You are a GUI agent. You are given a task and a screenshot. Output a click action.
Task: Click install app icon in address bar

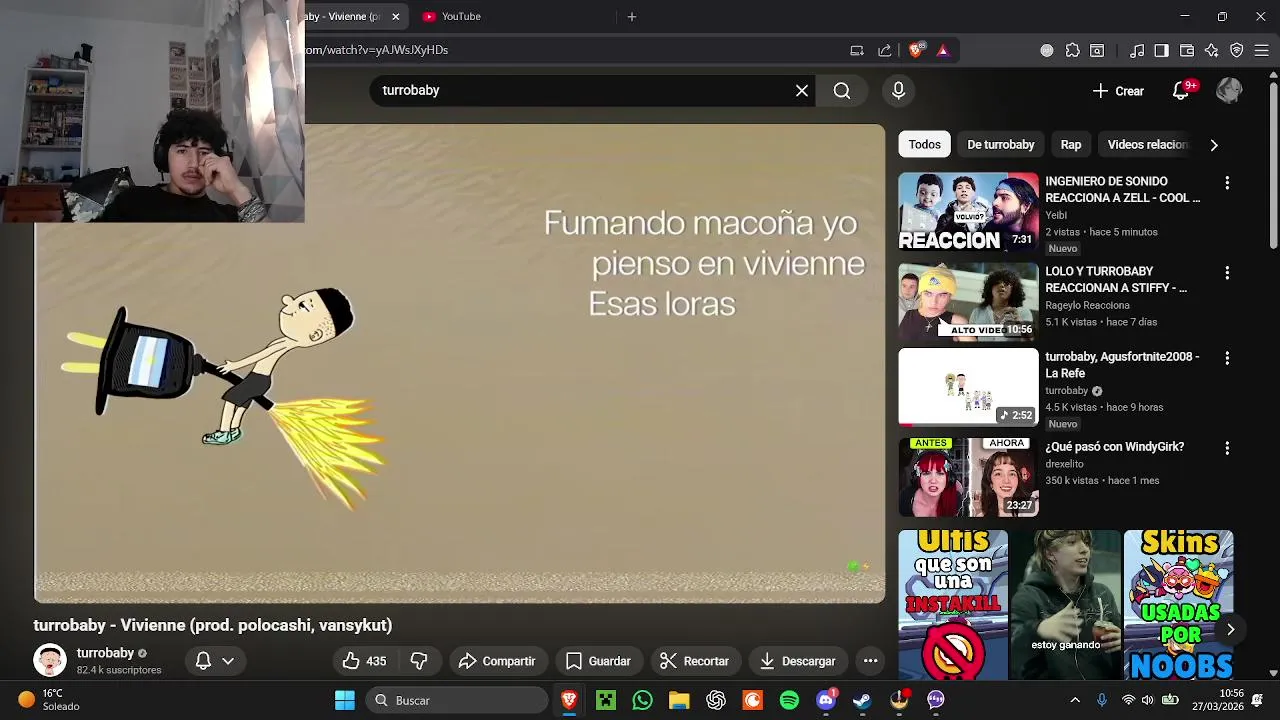click(x=857, y=51)
